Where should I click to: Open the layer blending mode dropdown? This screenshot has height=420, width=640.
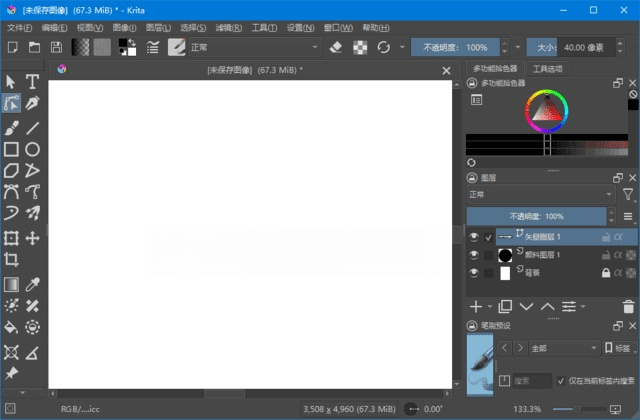coord(540,194)
